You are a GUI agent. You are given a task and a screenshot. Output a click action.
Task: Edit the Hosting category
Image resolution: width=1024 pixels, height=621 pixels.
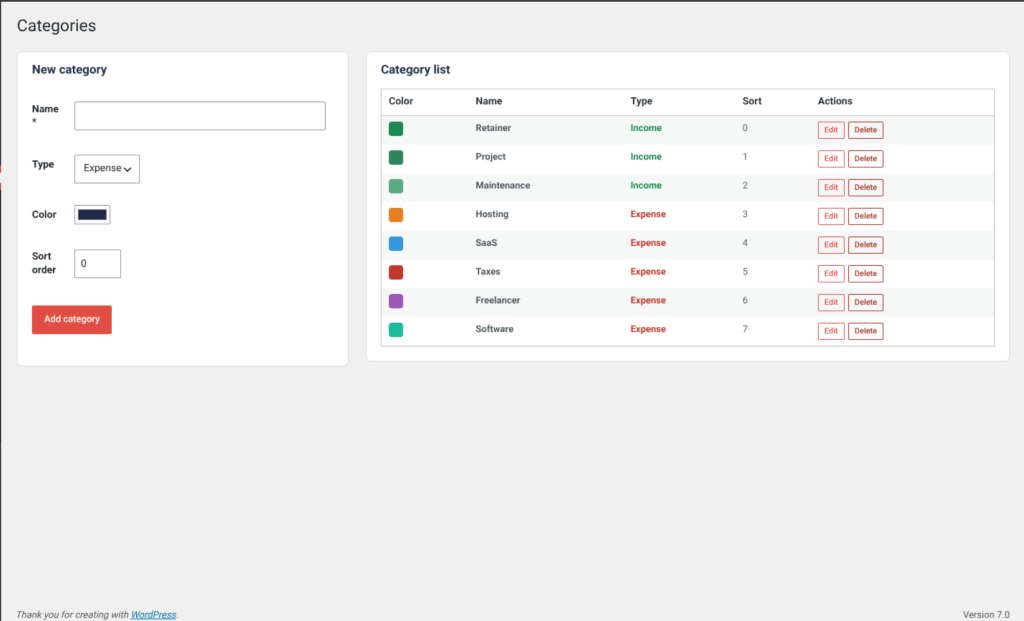coord(831,216)
